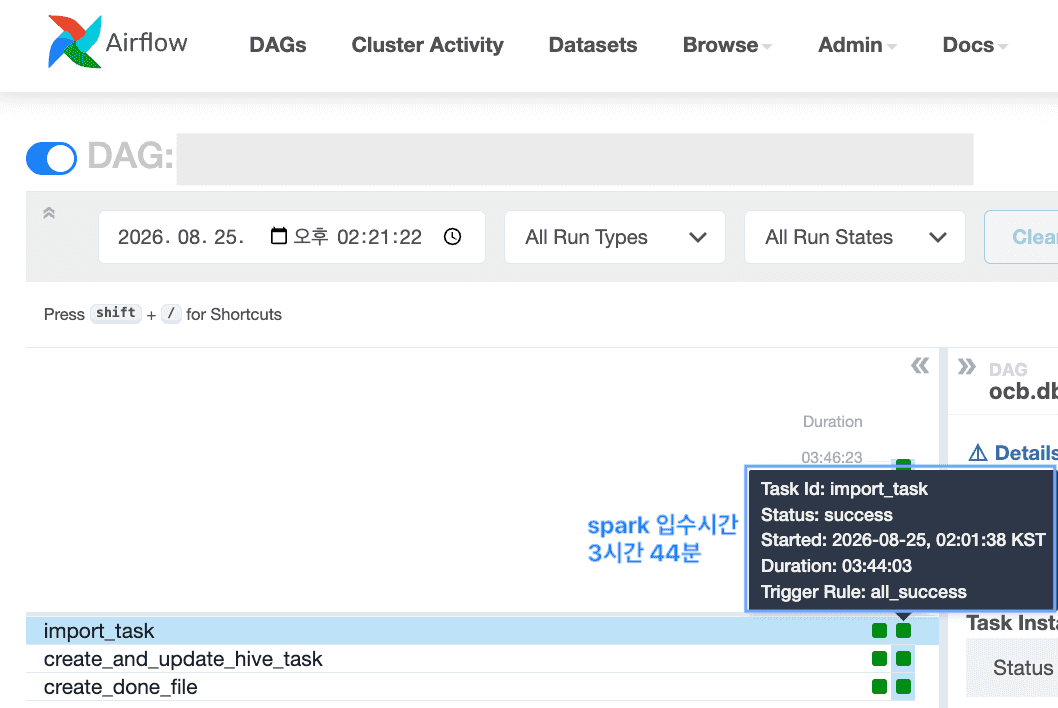Click the earlier create_done_file green status square
The height and width of the screenshot is (708, 1058).
click(879, 686)
